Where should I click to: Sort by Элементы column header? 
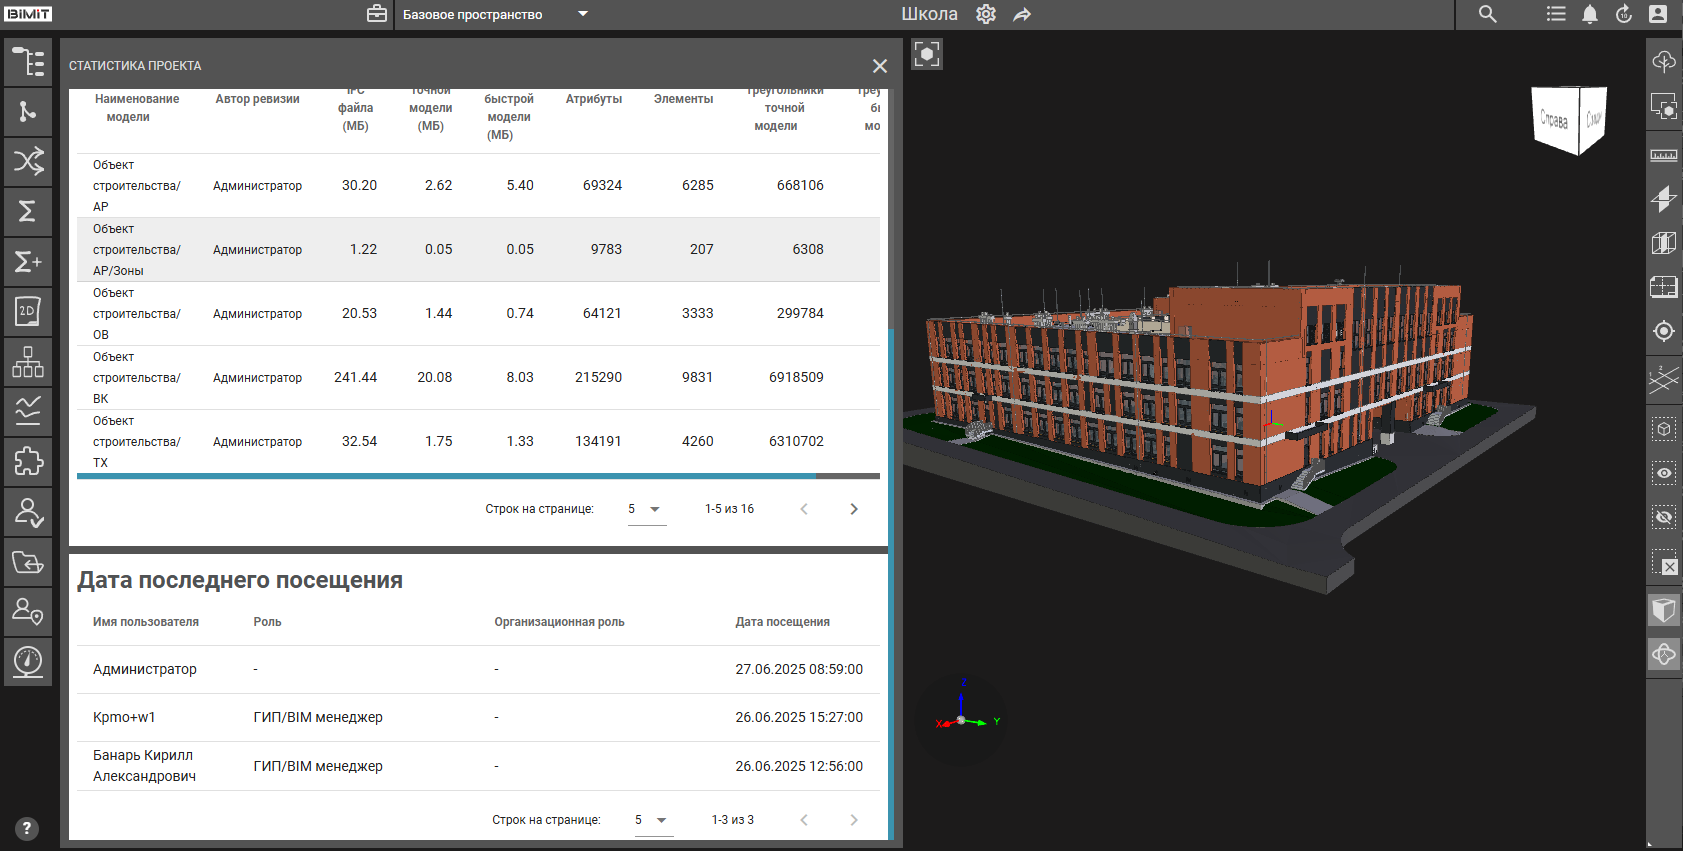[x=683, y=99]
